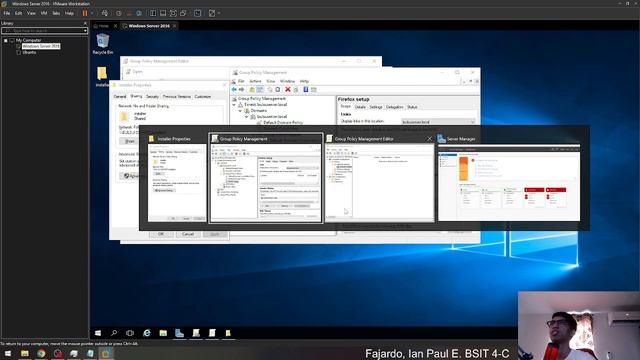Click the VMware manage snapshots icon
640x360 pixels.
[139, 13]
